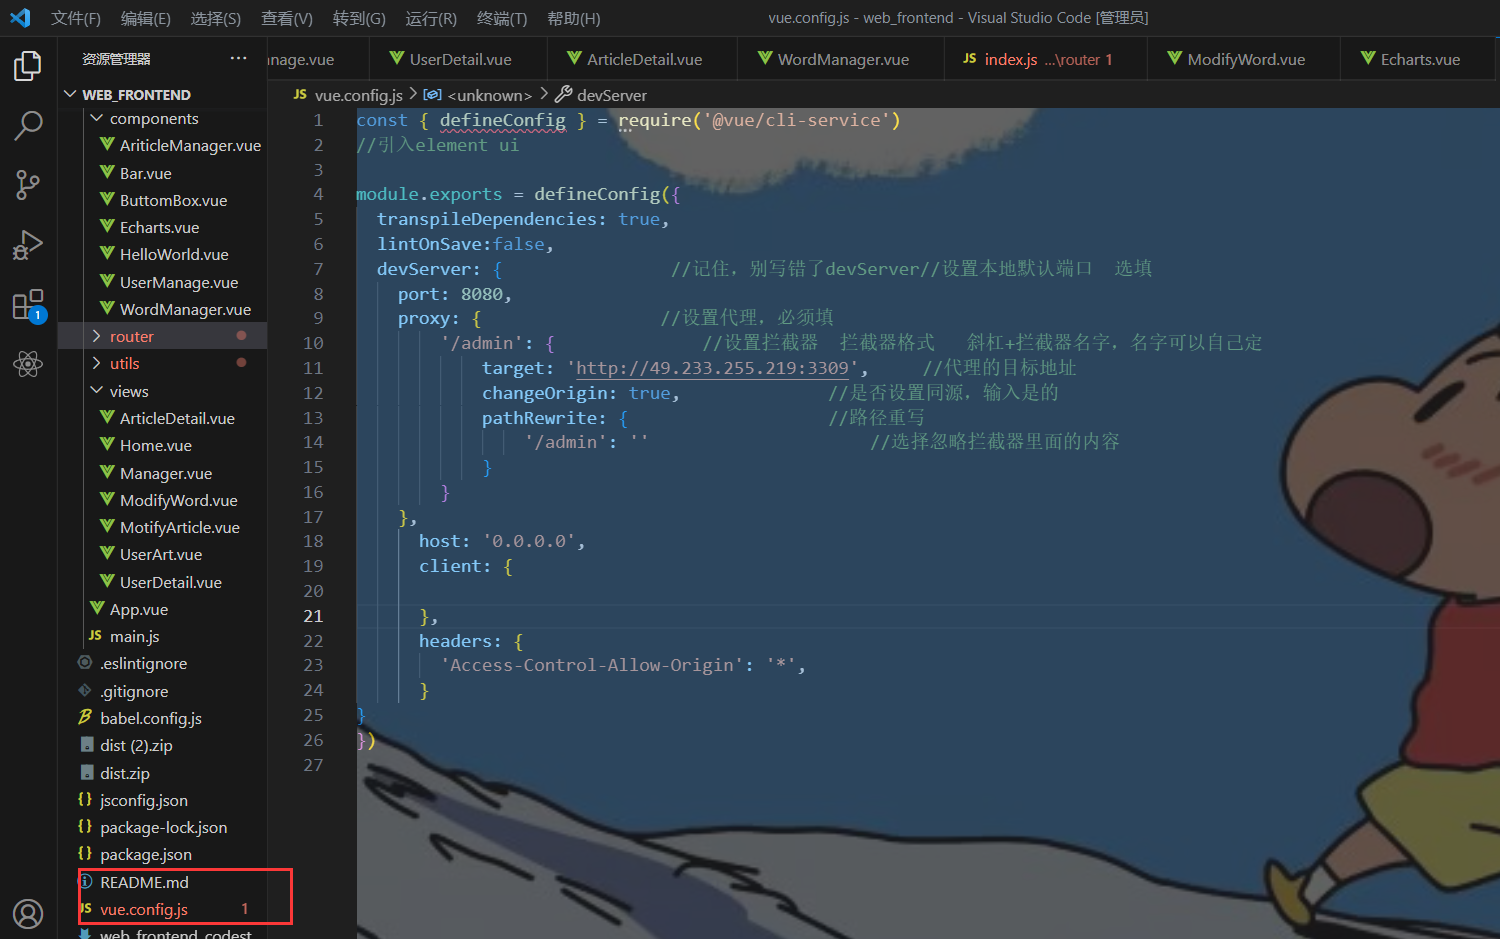
Task: Collapse the components folder
Action: (153, 119)
